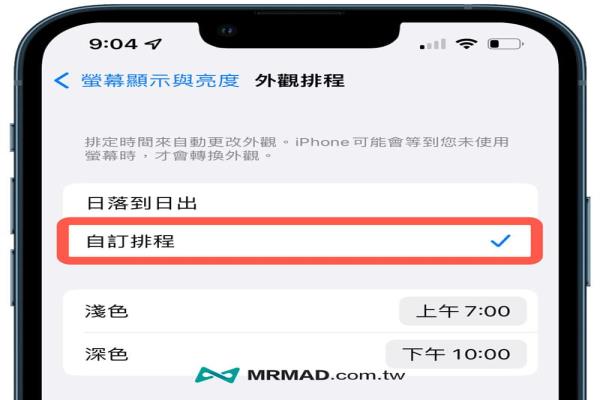Select the 自訂排程 custom schedule option
Viewport: 600px width, 400px height.
coord(300,241)
